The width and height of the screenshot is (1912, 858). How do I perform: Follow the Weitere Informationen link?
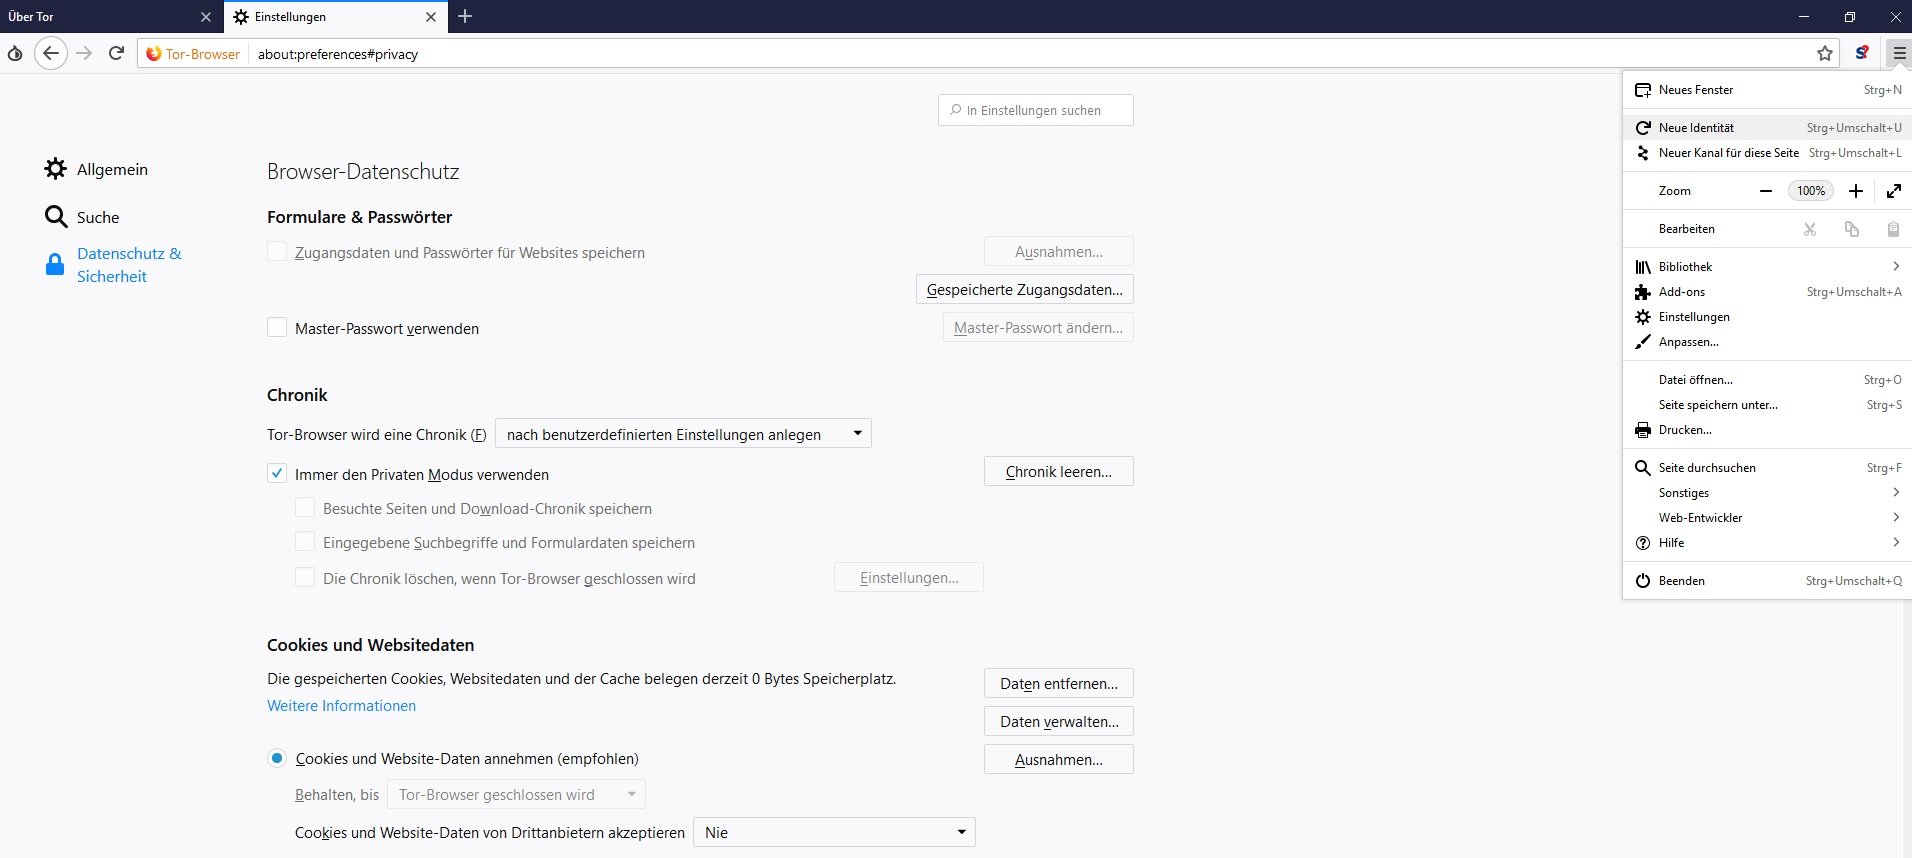click(x=341, y=706)
